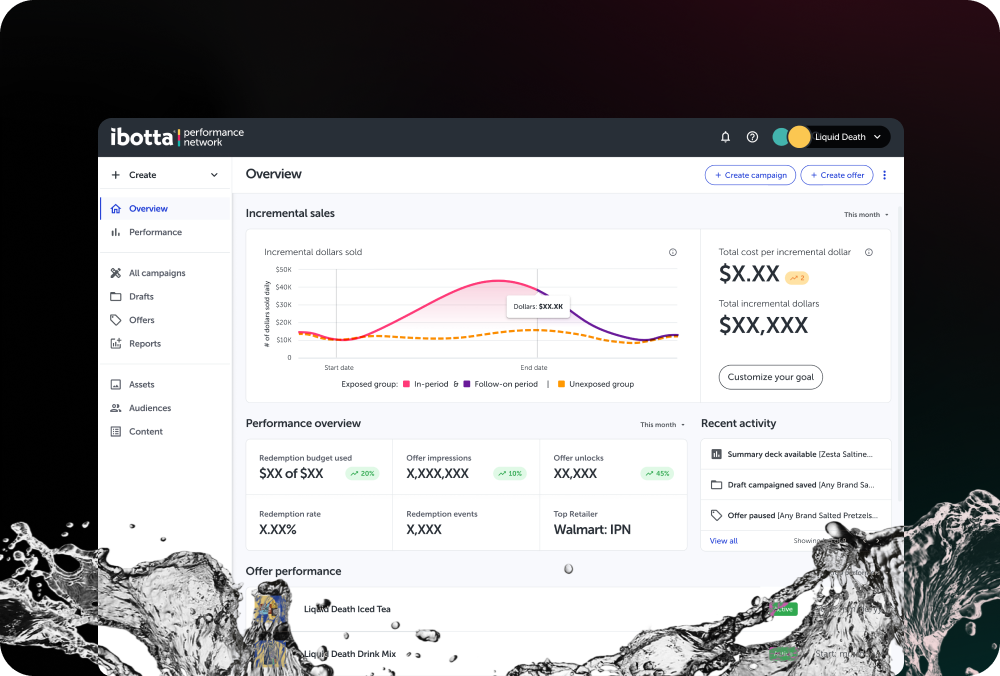
Task: Open Performance overview This month filter
Action: tap(662, 424)
